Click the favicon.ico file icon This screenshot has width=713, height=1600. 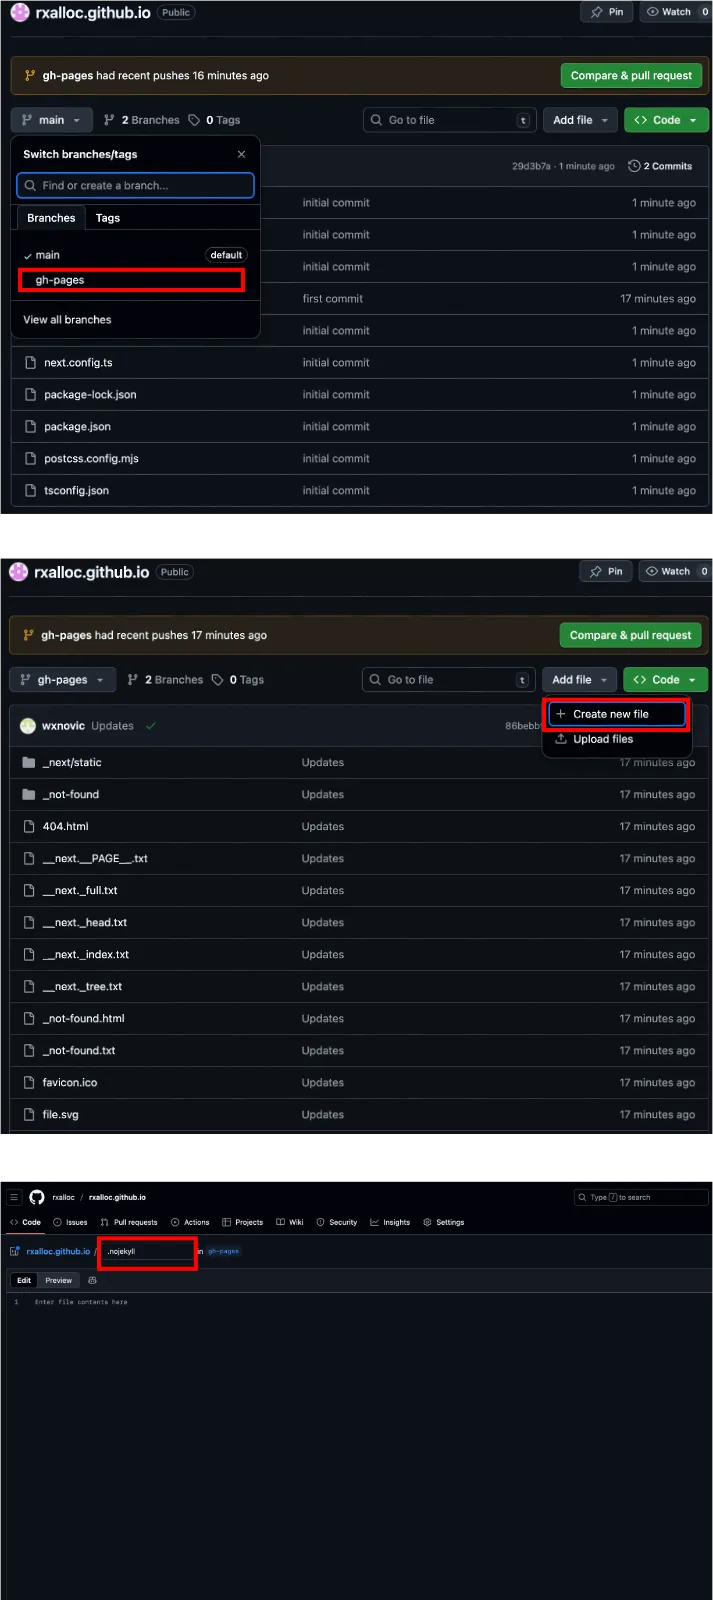[x=29, y=1083]
